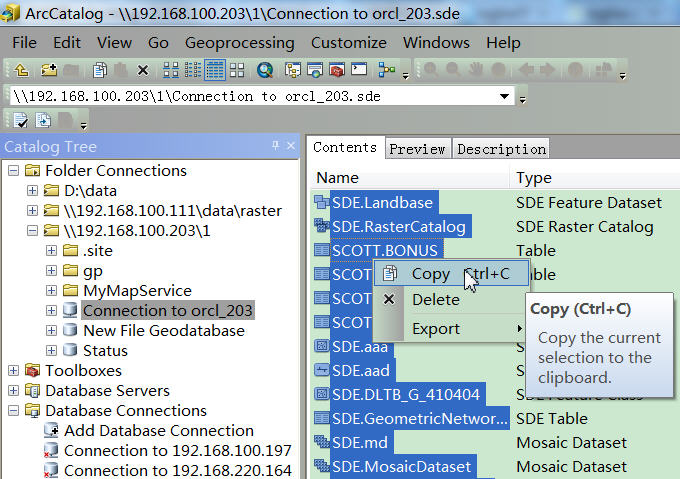
Task: Click the Validate Metadata icon
Action: [x=20, y=120]
